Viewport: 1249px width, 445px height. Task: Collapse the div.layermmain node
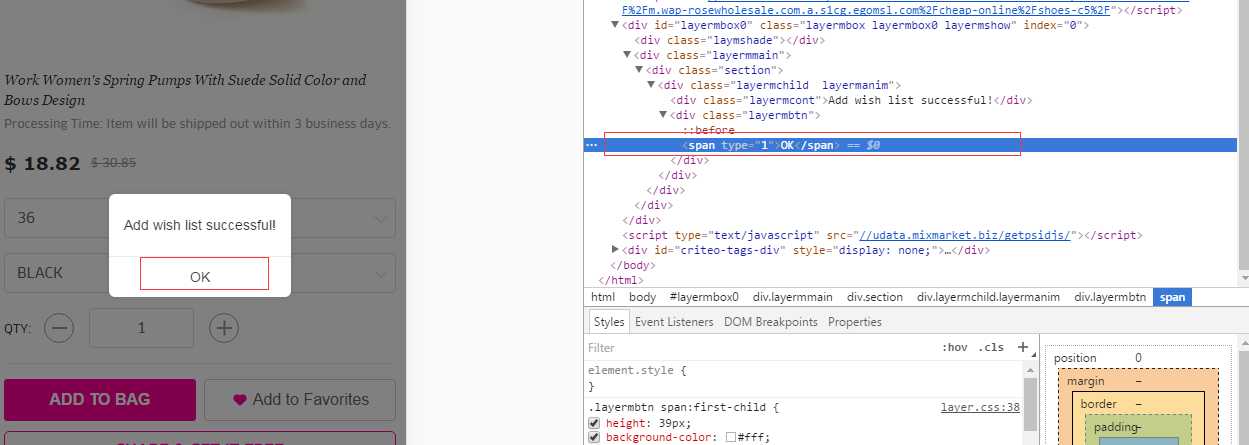(x=627, y=55)
